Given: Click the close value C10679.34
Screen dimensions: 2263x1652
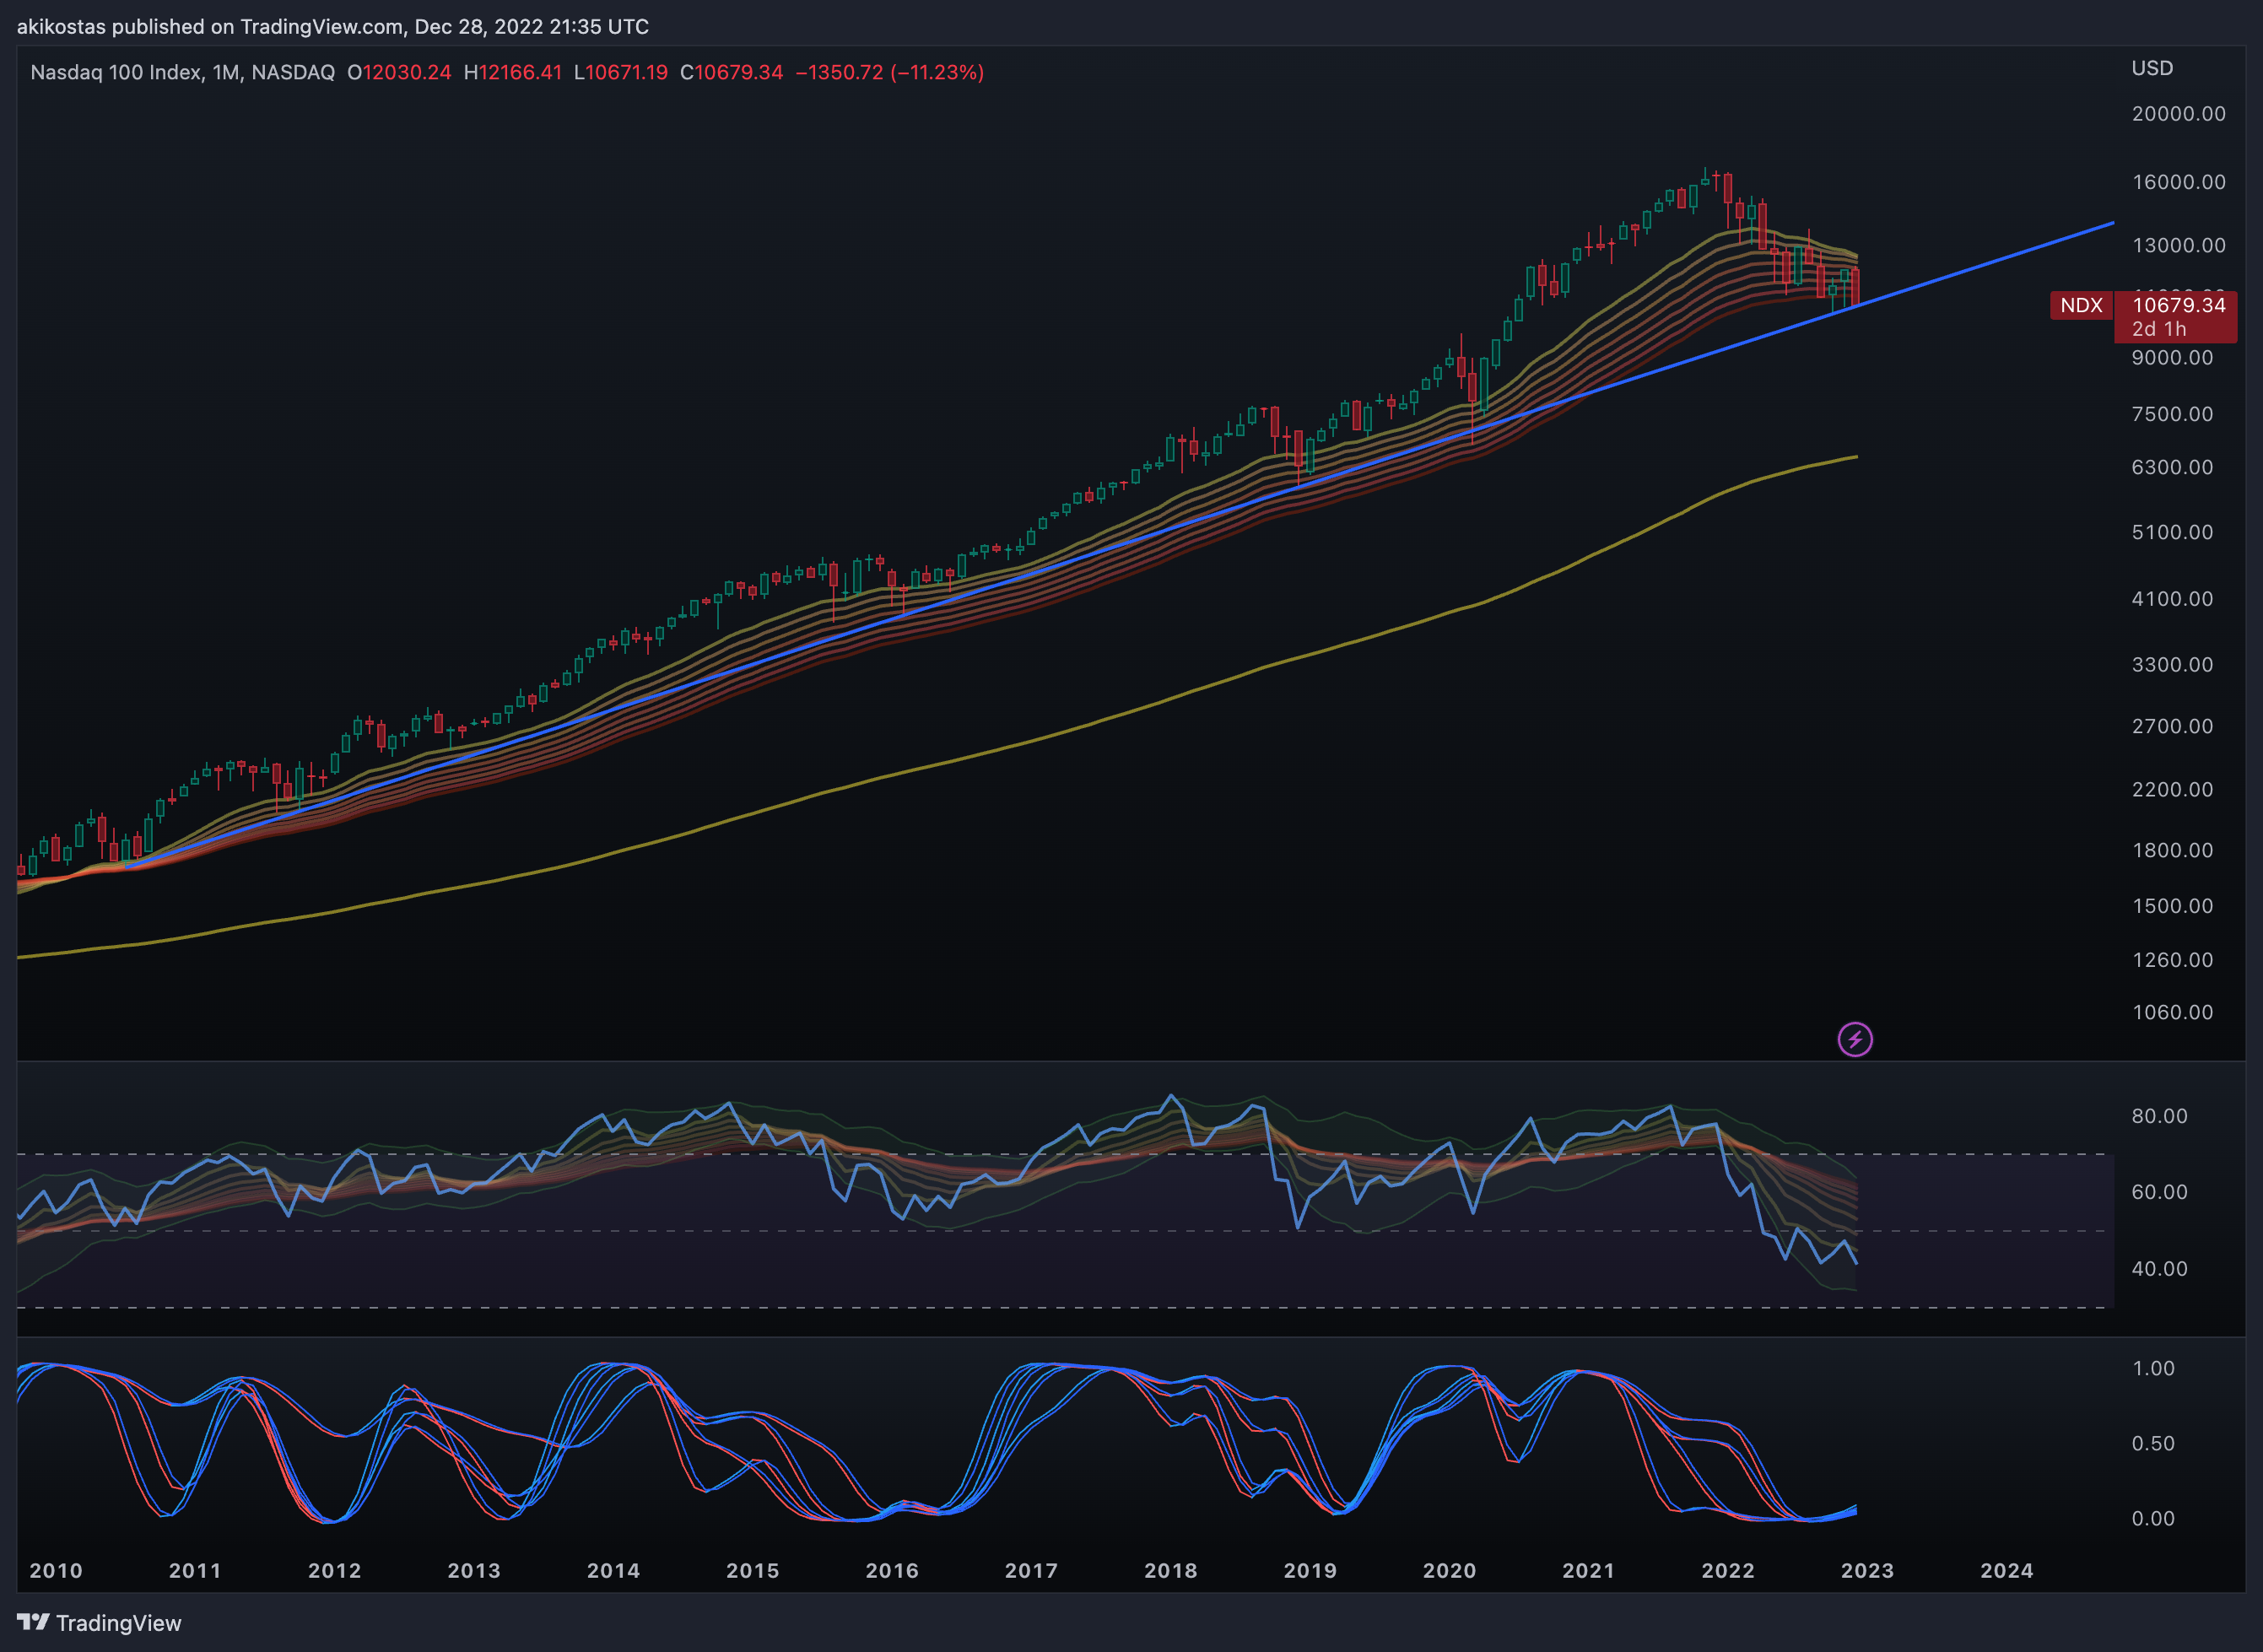Looking at the screenshot, I should (x=732, y=72).
